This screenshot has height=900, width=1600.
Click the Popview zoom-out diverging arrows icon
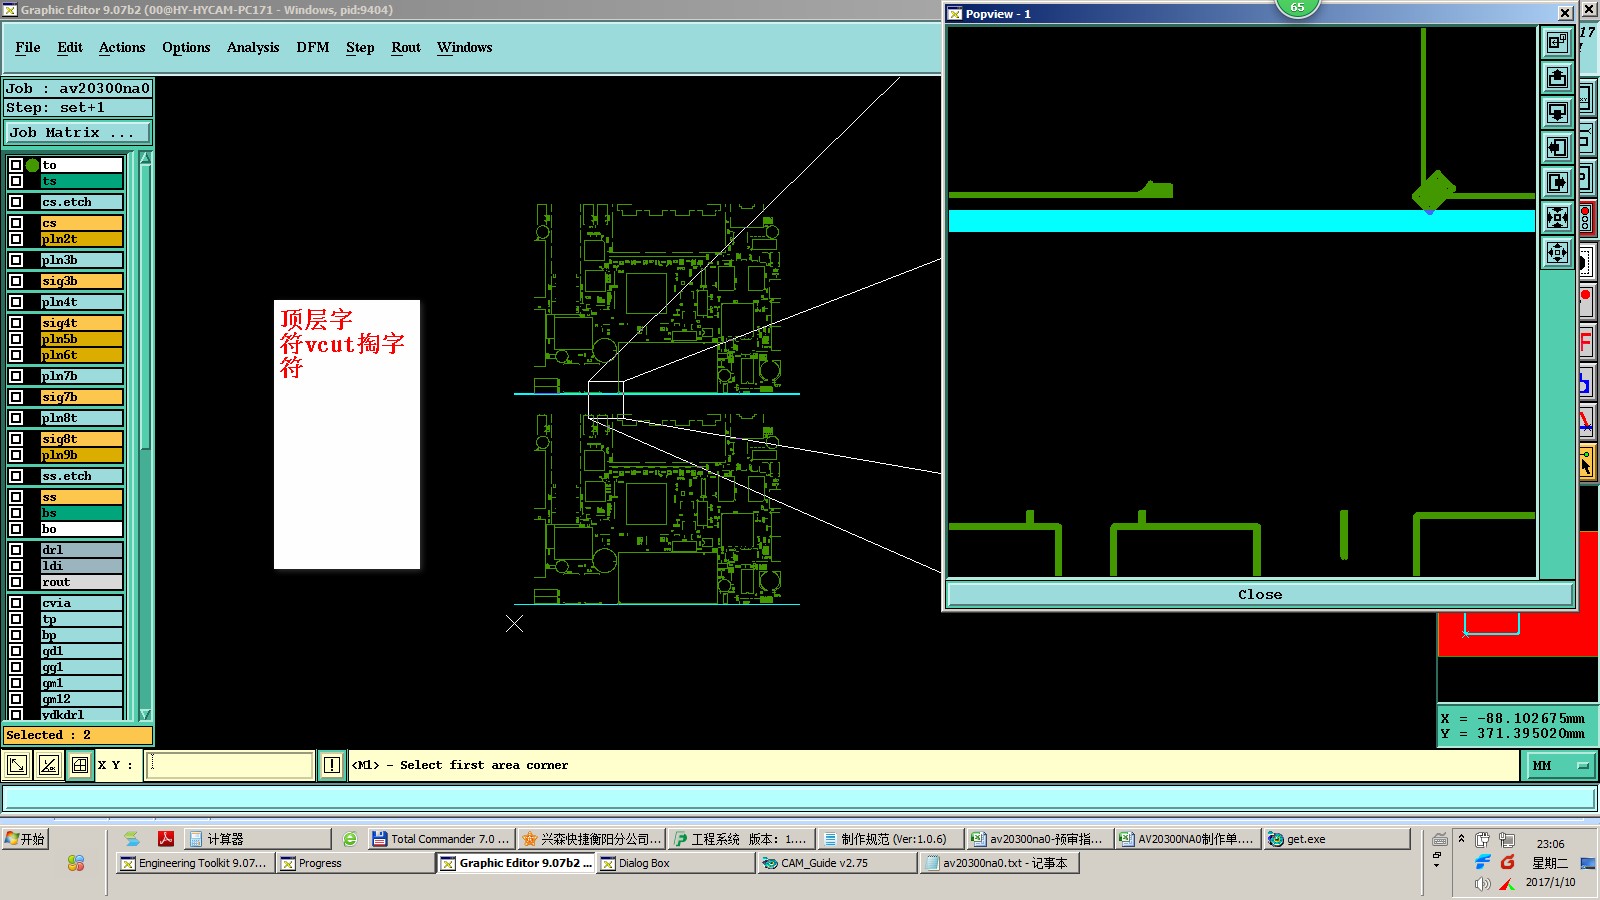(1557, 252)
